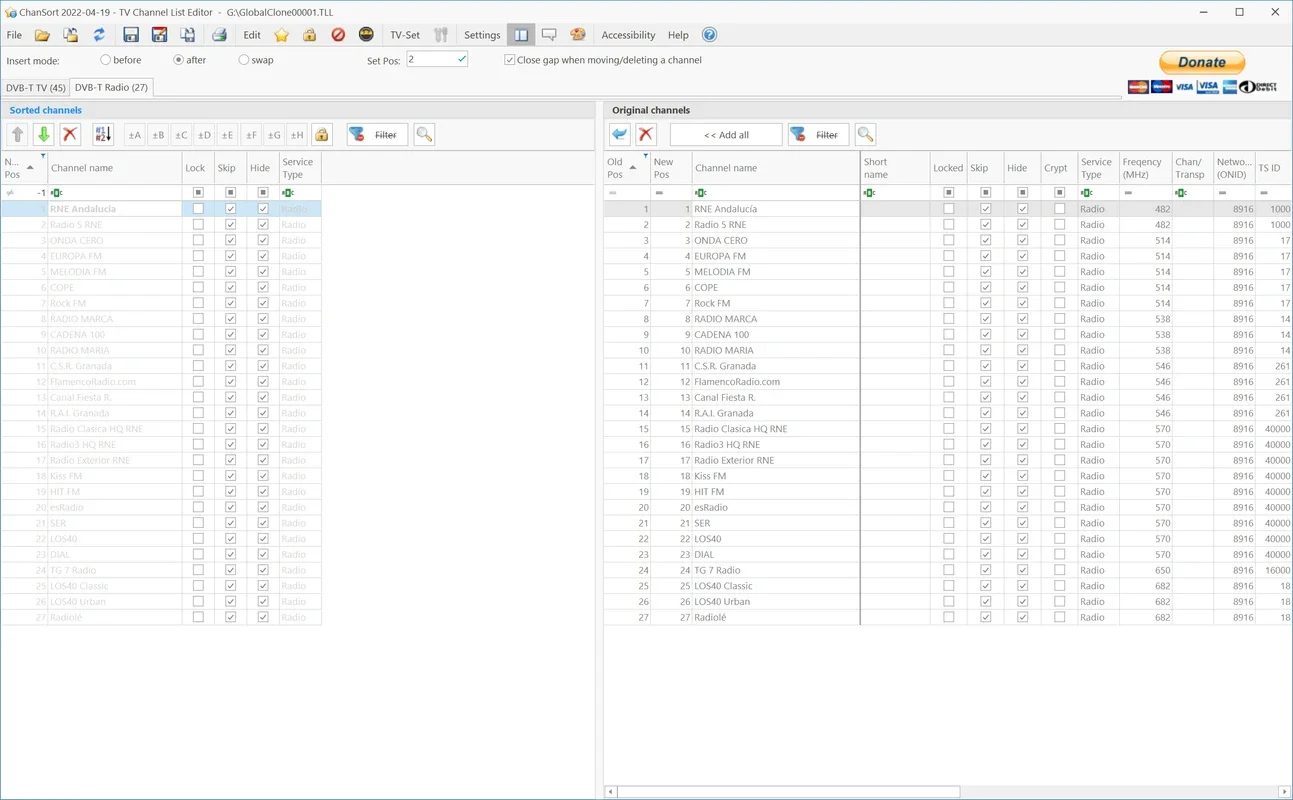The height and width of the screenshot is (800, 1293).
Task: Toggle the ±A favorite list button
Action: point(135,134)
